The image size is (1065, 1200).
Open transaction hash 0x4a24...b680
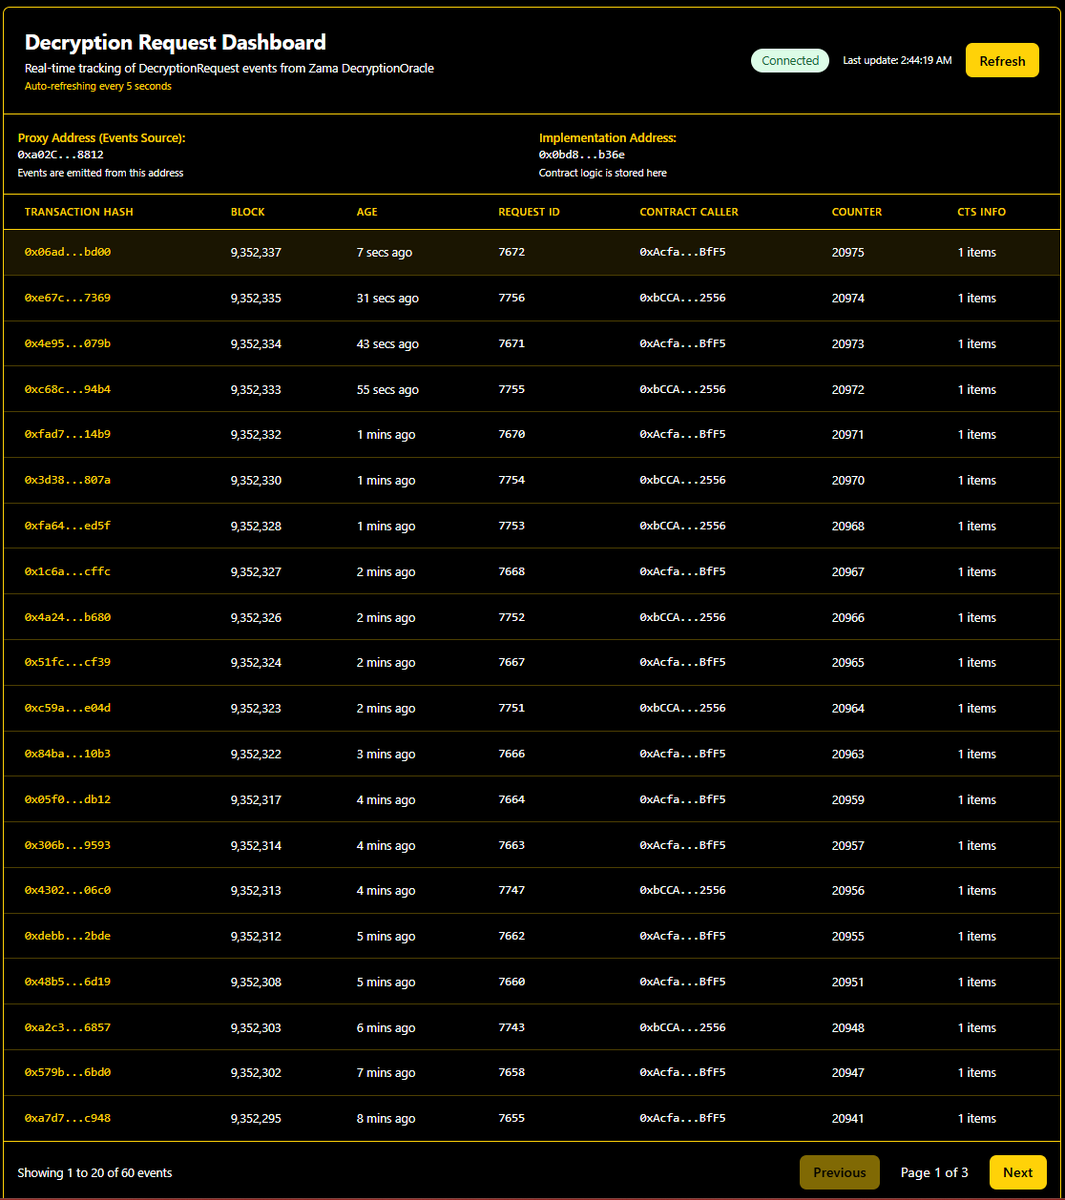(x=68, y=617)
